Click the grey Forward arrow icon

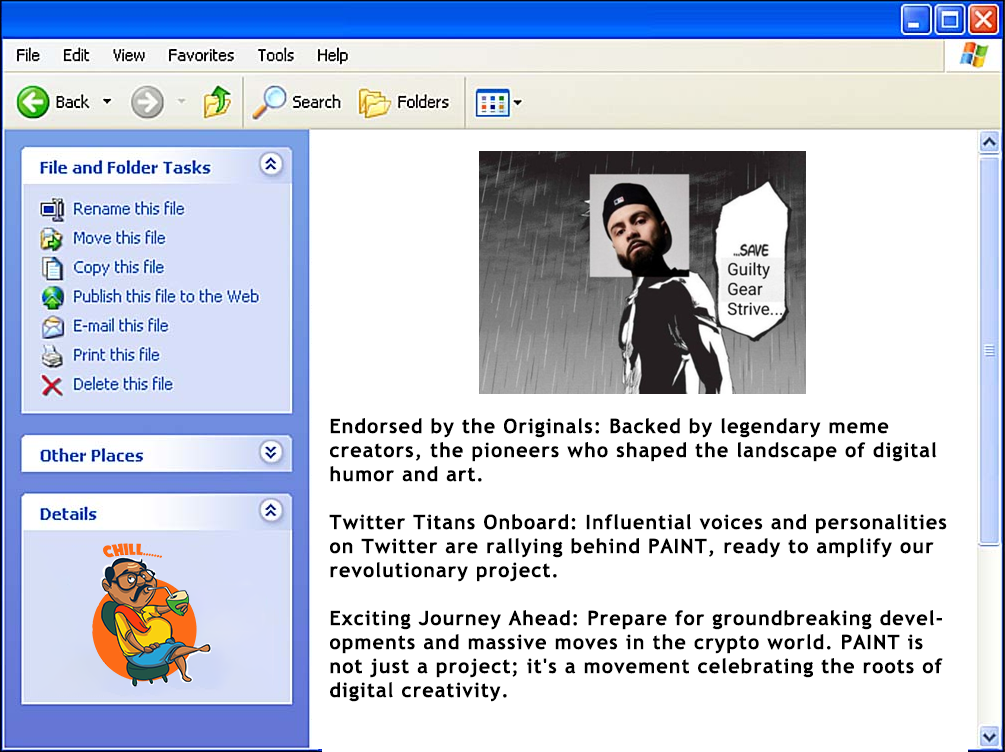click(147, 102)
